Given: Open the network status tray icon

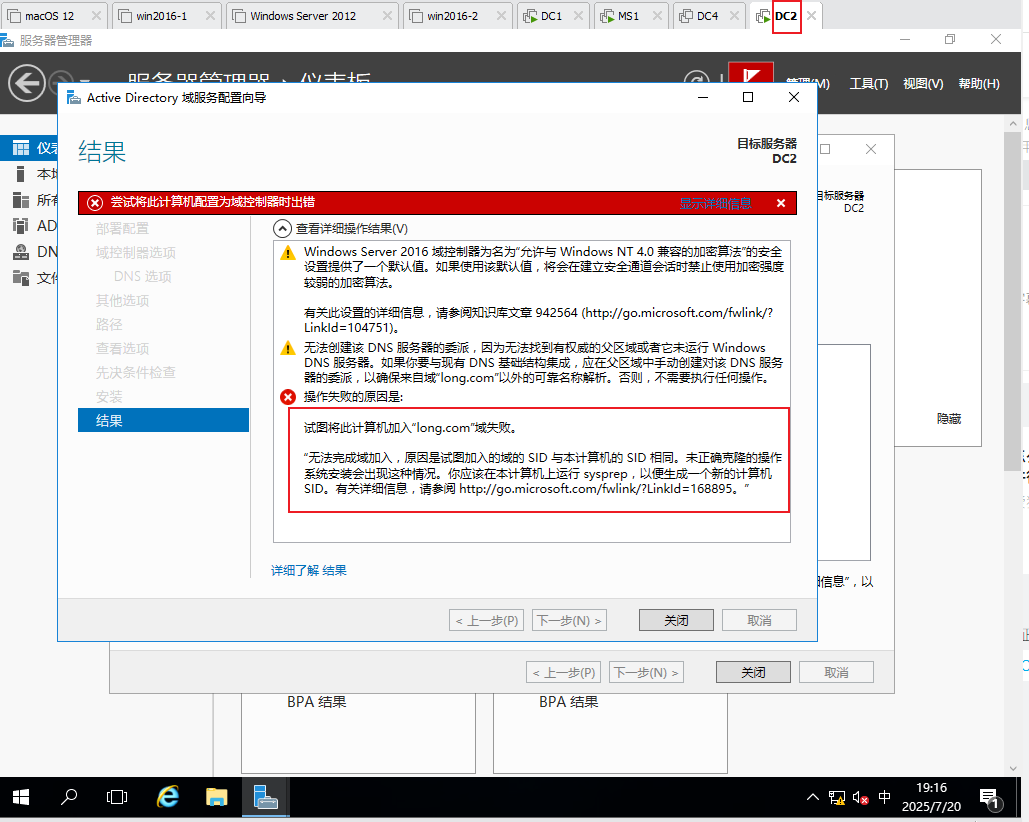Looking at the screenshot, I should pos(837,798).
